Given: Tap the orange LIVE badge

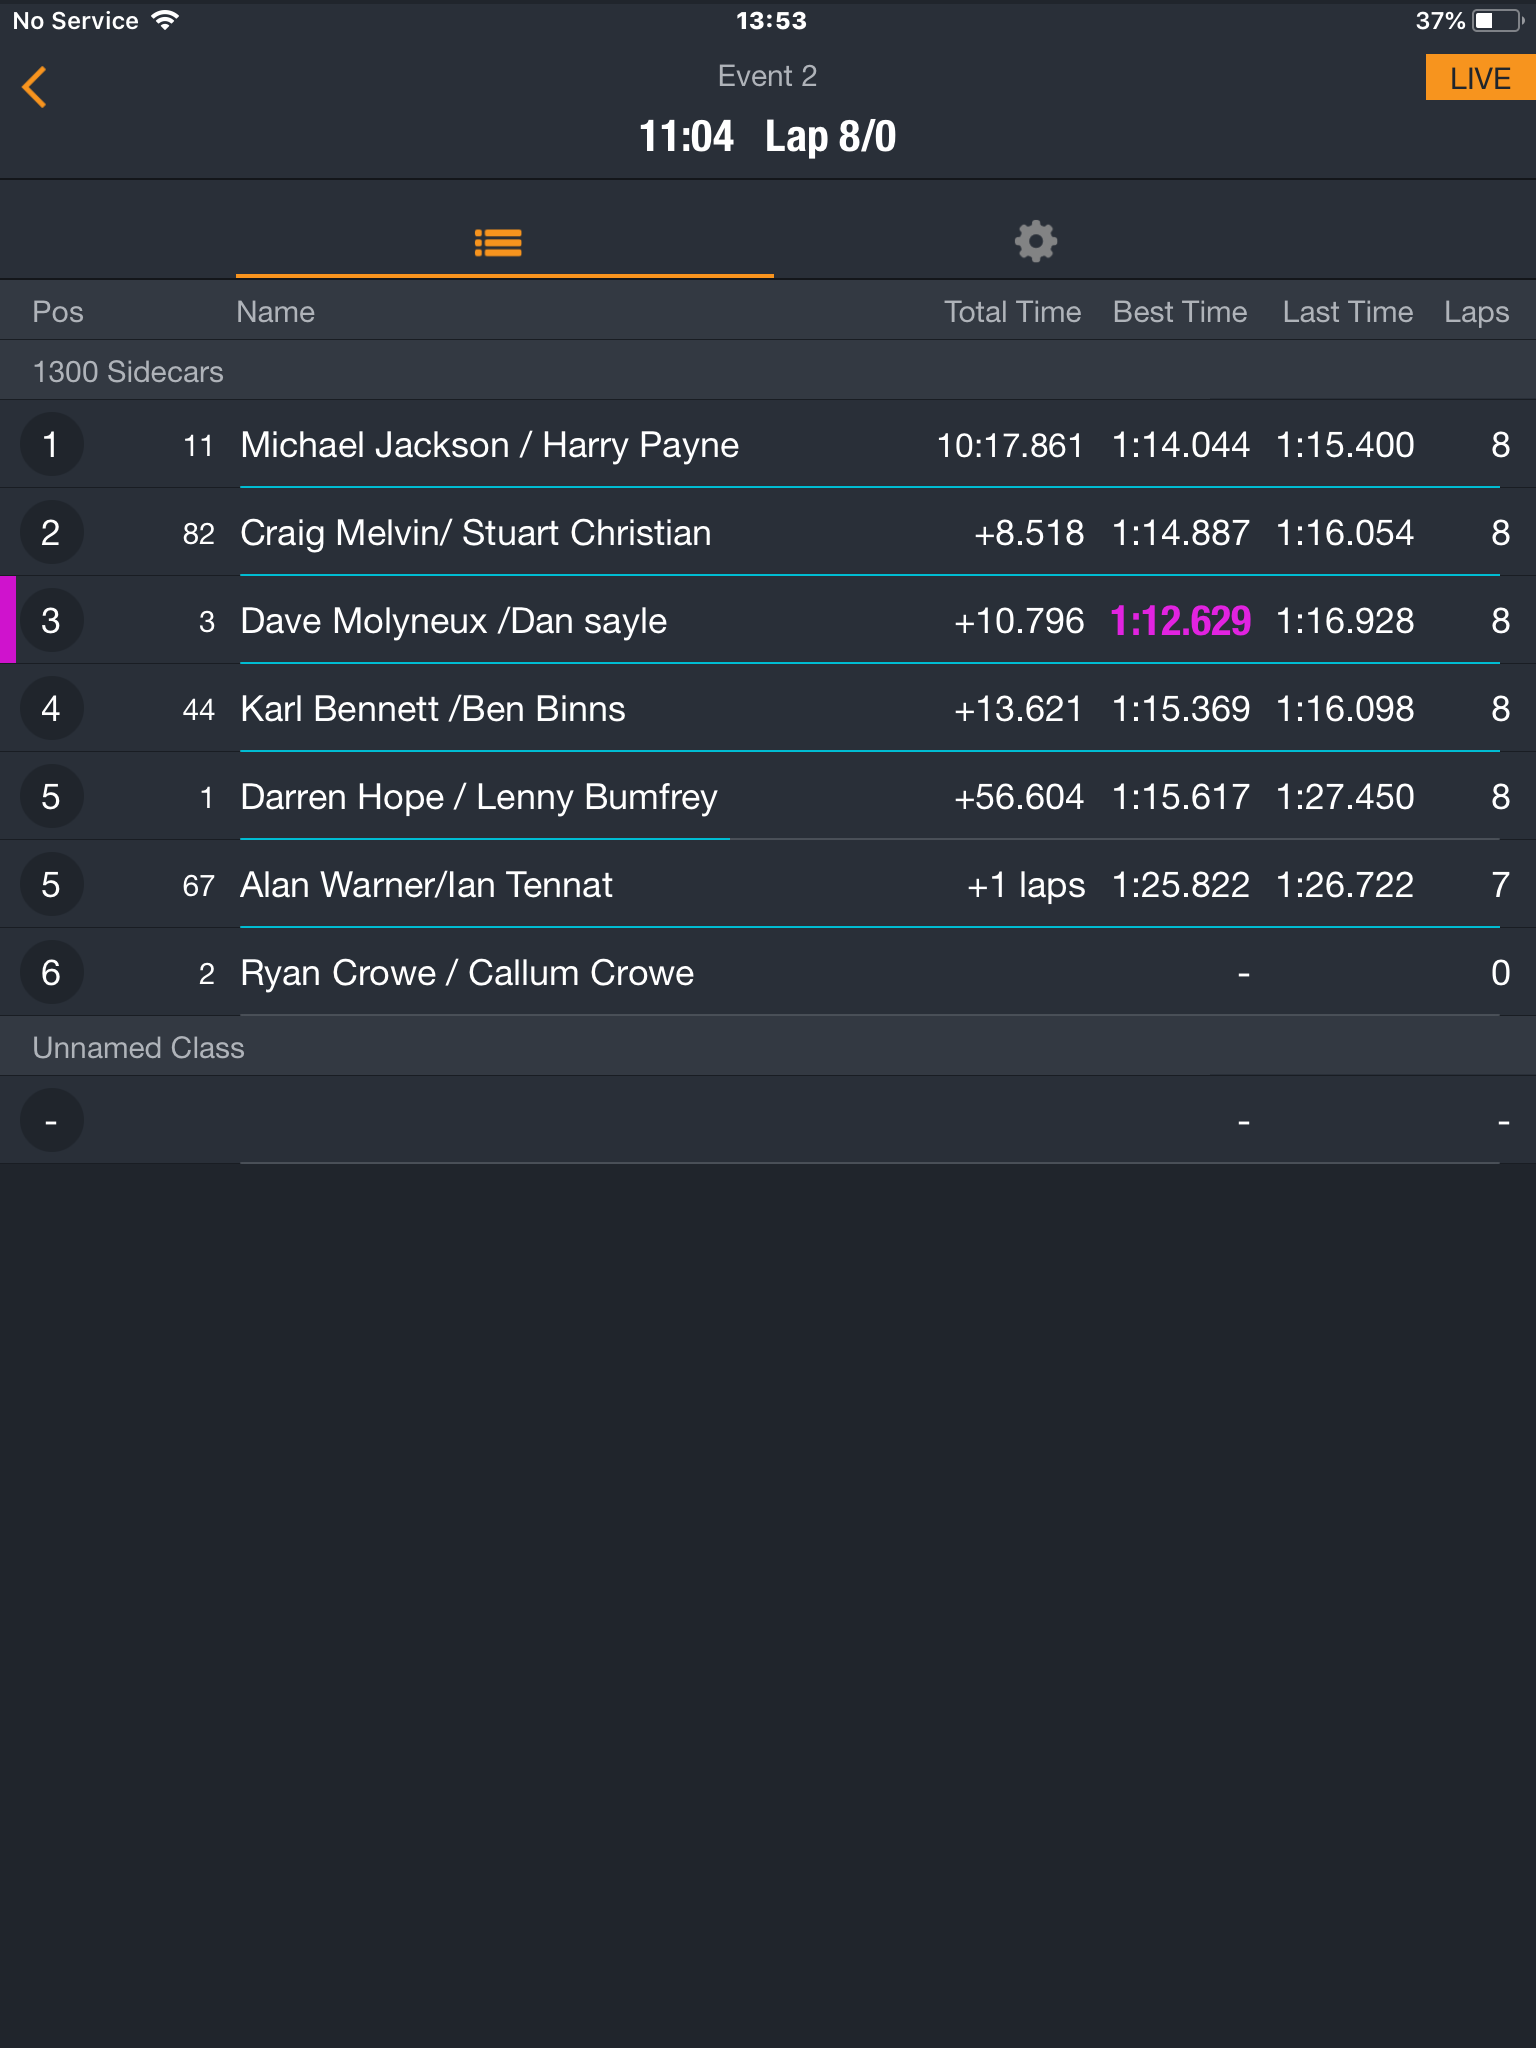Looking at the screenshot, I should 1480,78.
